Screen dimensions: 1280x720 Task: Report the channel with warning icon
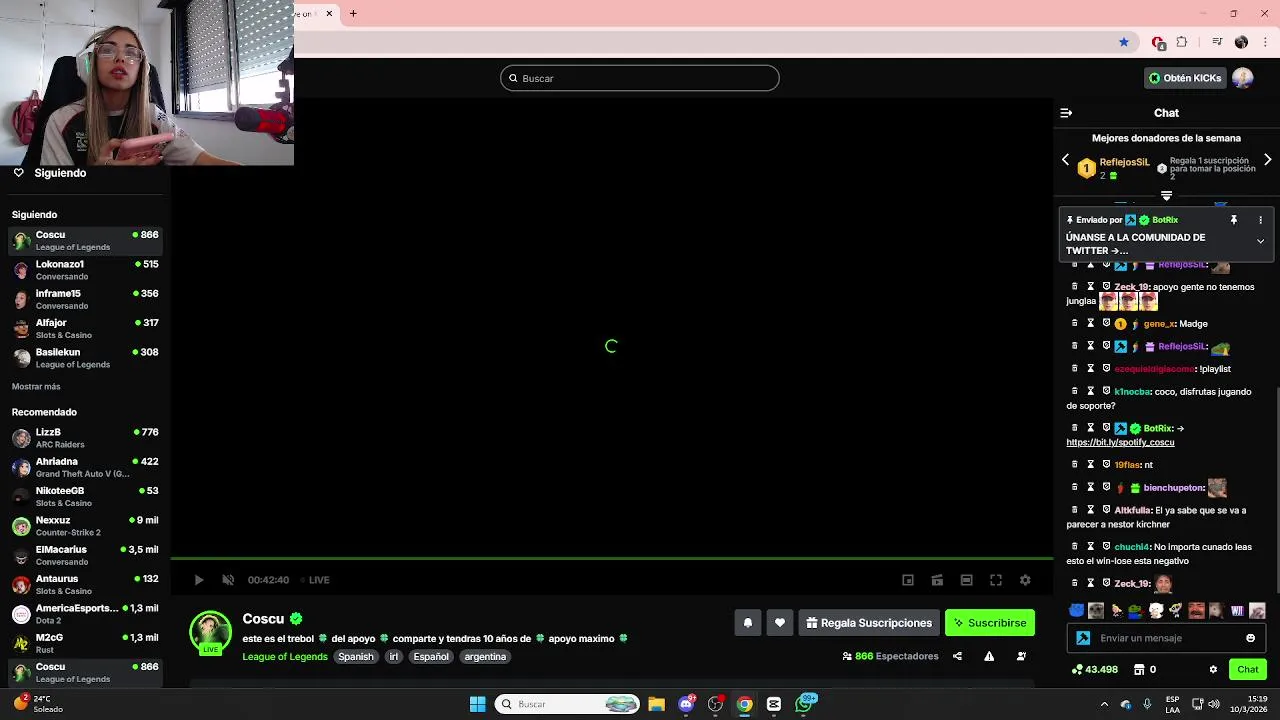click(x=989, y=656)
